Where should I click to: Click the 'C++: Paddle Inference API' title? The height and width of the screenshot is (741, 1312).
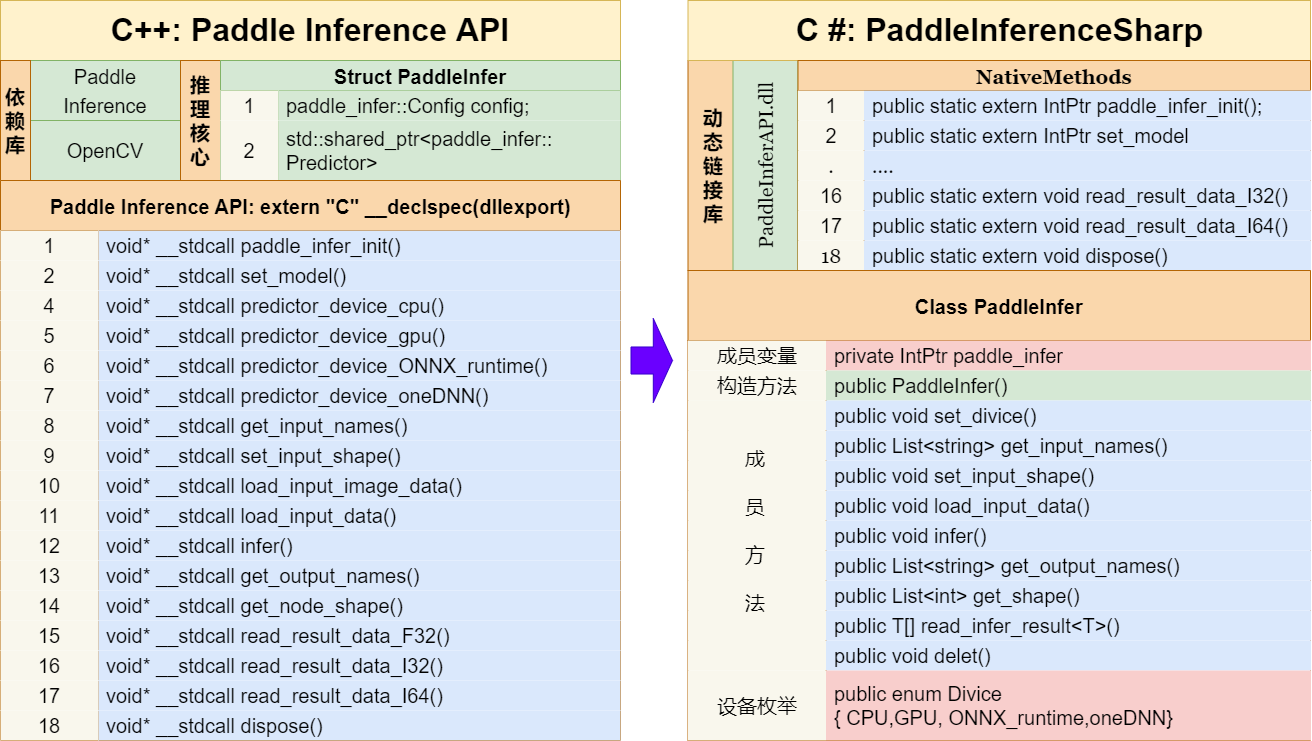coord(310,31)
